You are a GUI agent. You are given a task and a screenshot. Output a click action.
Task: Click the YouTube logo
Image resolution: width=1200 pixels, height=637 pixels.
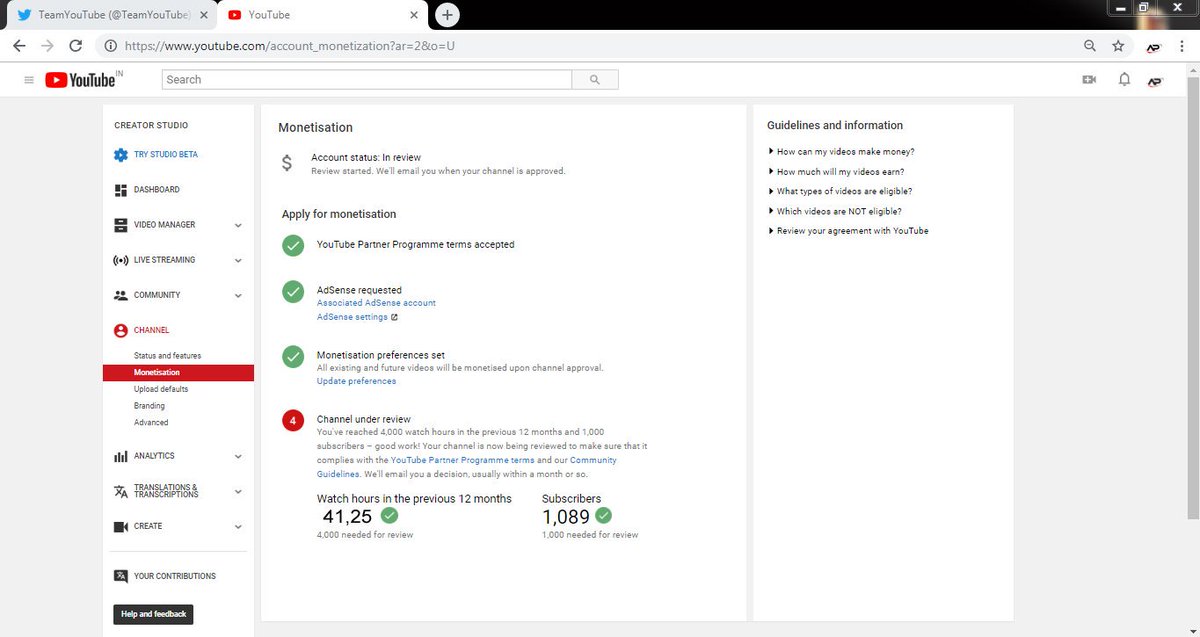pos(80,80)
